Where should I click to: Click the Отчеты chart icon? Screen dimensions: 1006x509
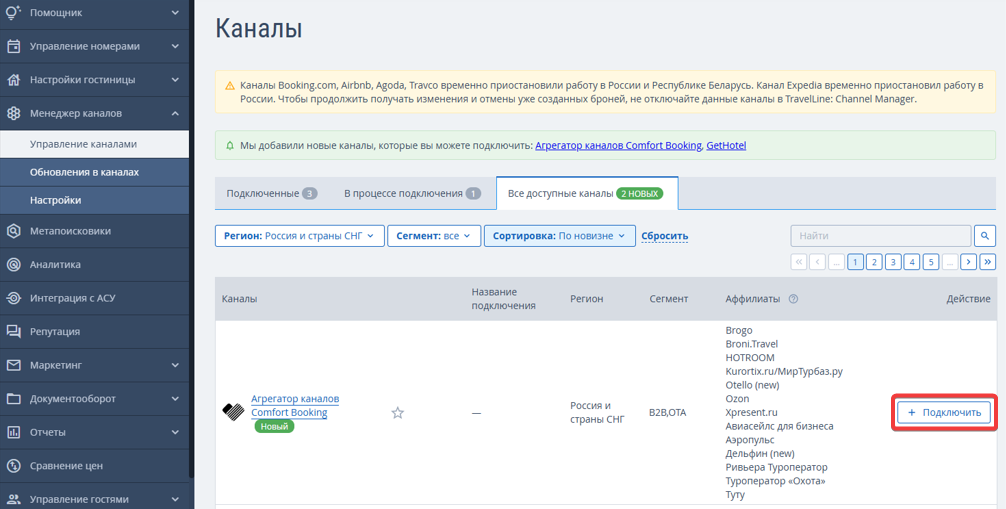point(13,433)
